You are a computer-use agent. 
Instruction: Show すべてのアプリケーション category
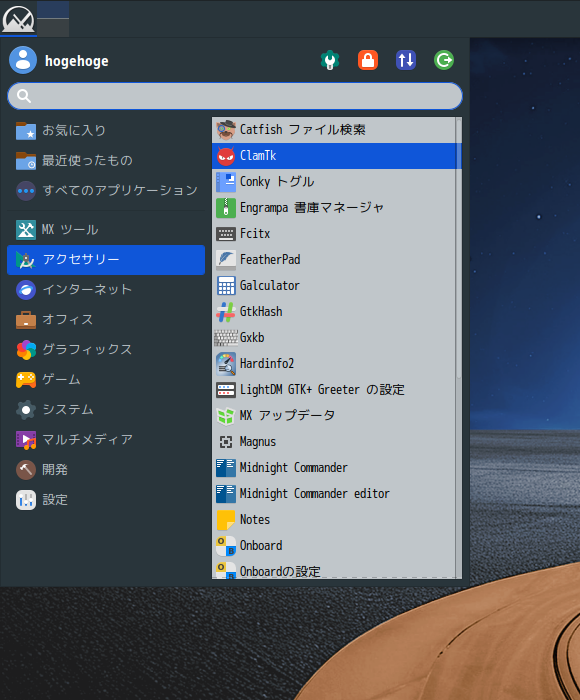pos(106,190)
